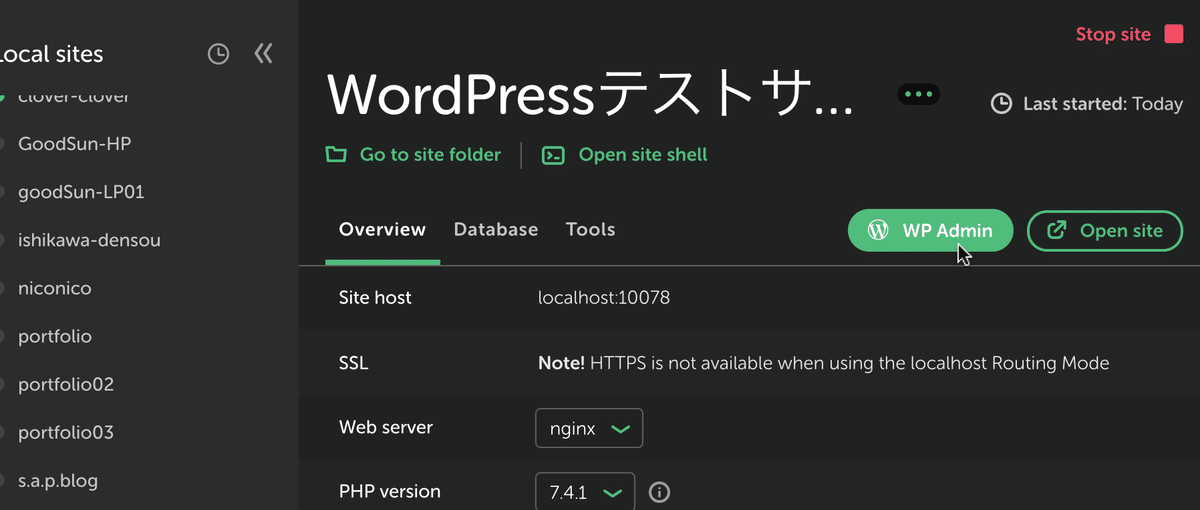Select the niconico site
Viewport: 1200px width, 510px height.
[x=55, y=288]
